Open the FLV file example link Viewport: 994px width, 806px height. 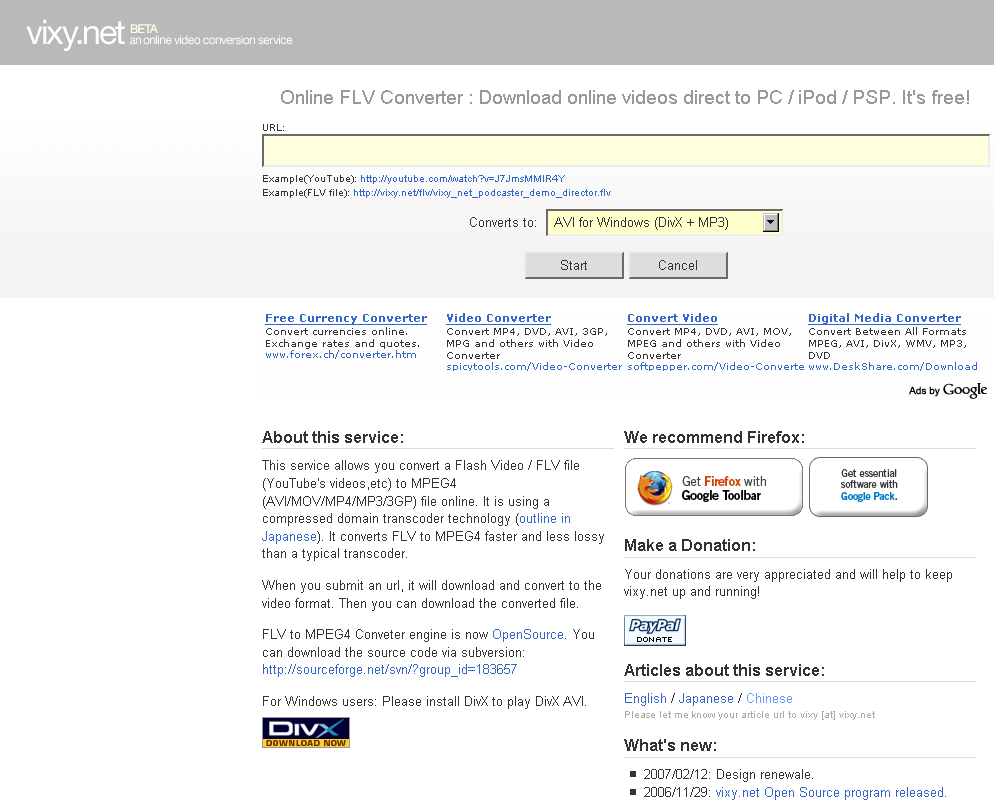[482, 193]
